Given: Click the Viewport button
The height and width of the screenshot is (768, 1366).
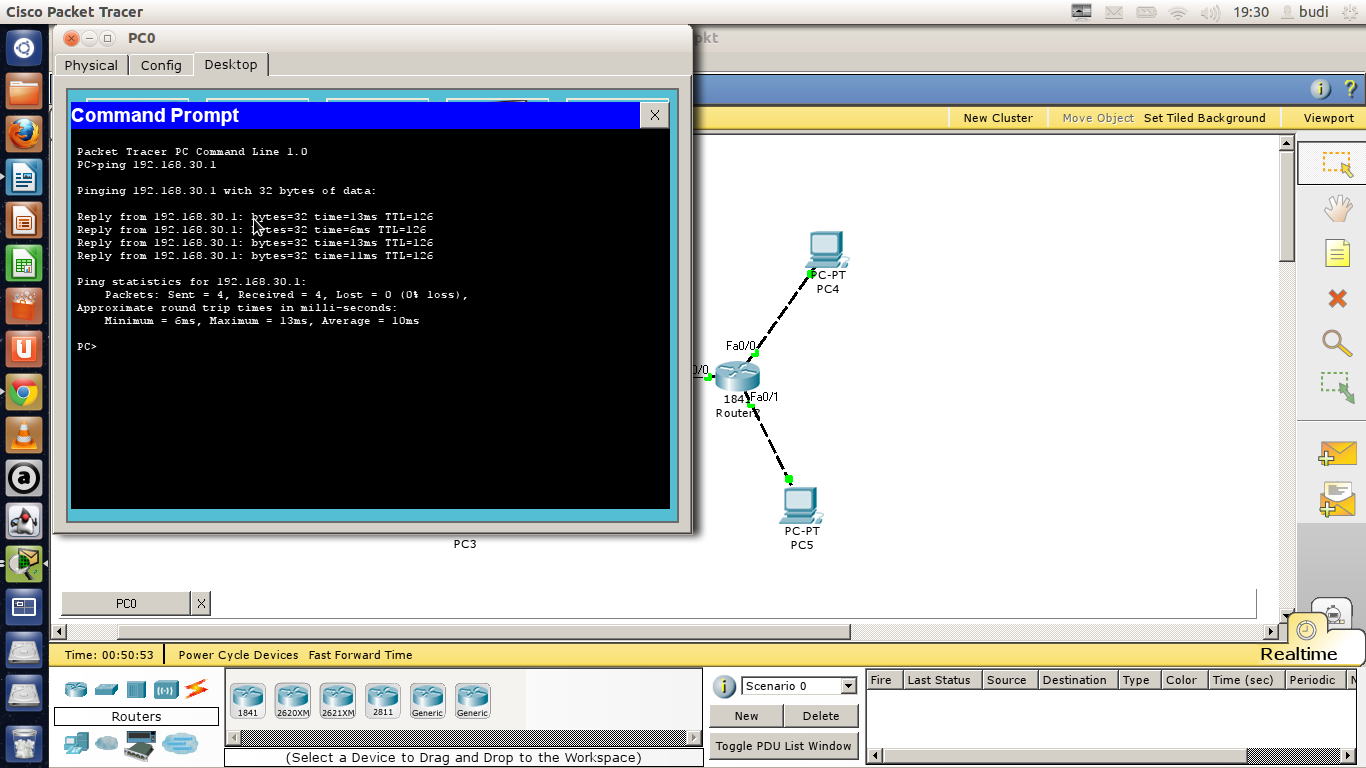Looking at the screenshot, I should click(1329, 118).
